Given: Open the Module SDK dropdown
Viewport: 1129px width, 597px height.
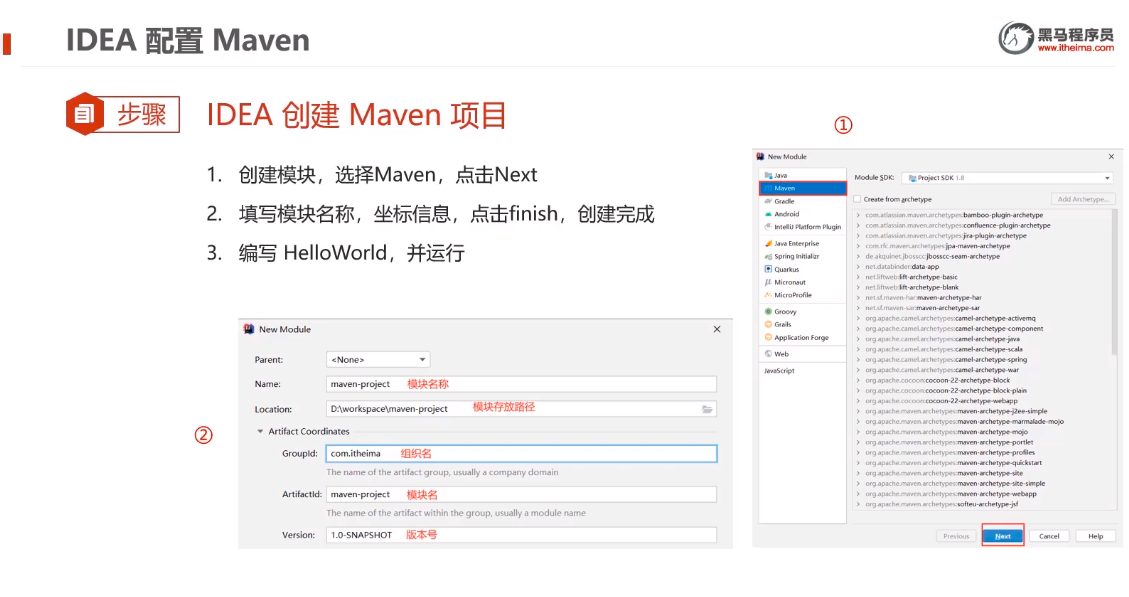Looking at the screenshot, I should pyautogui.click(x=1009, y=178).
